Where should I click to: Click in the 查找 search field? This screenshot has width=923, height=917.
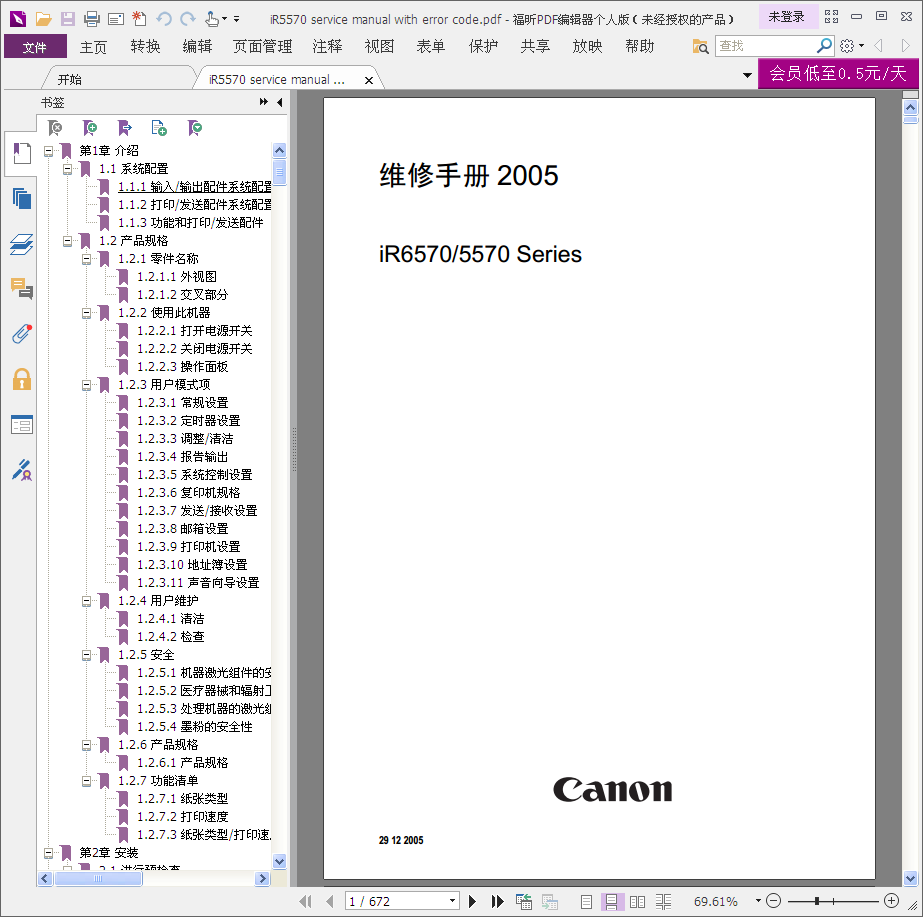coord(765,45)
